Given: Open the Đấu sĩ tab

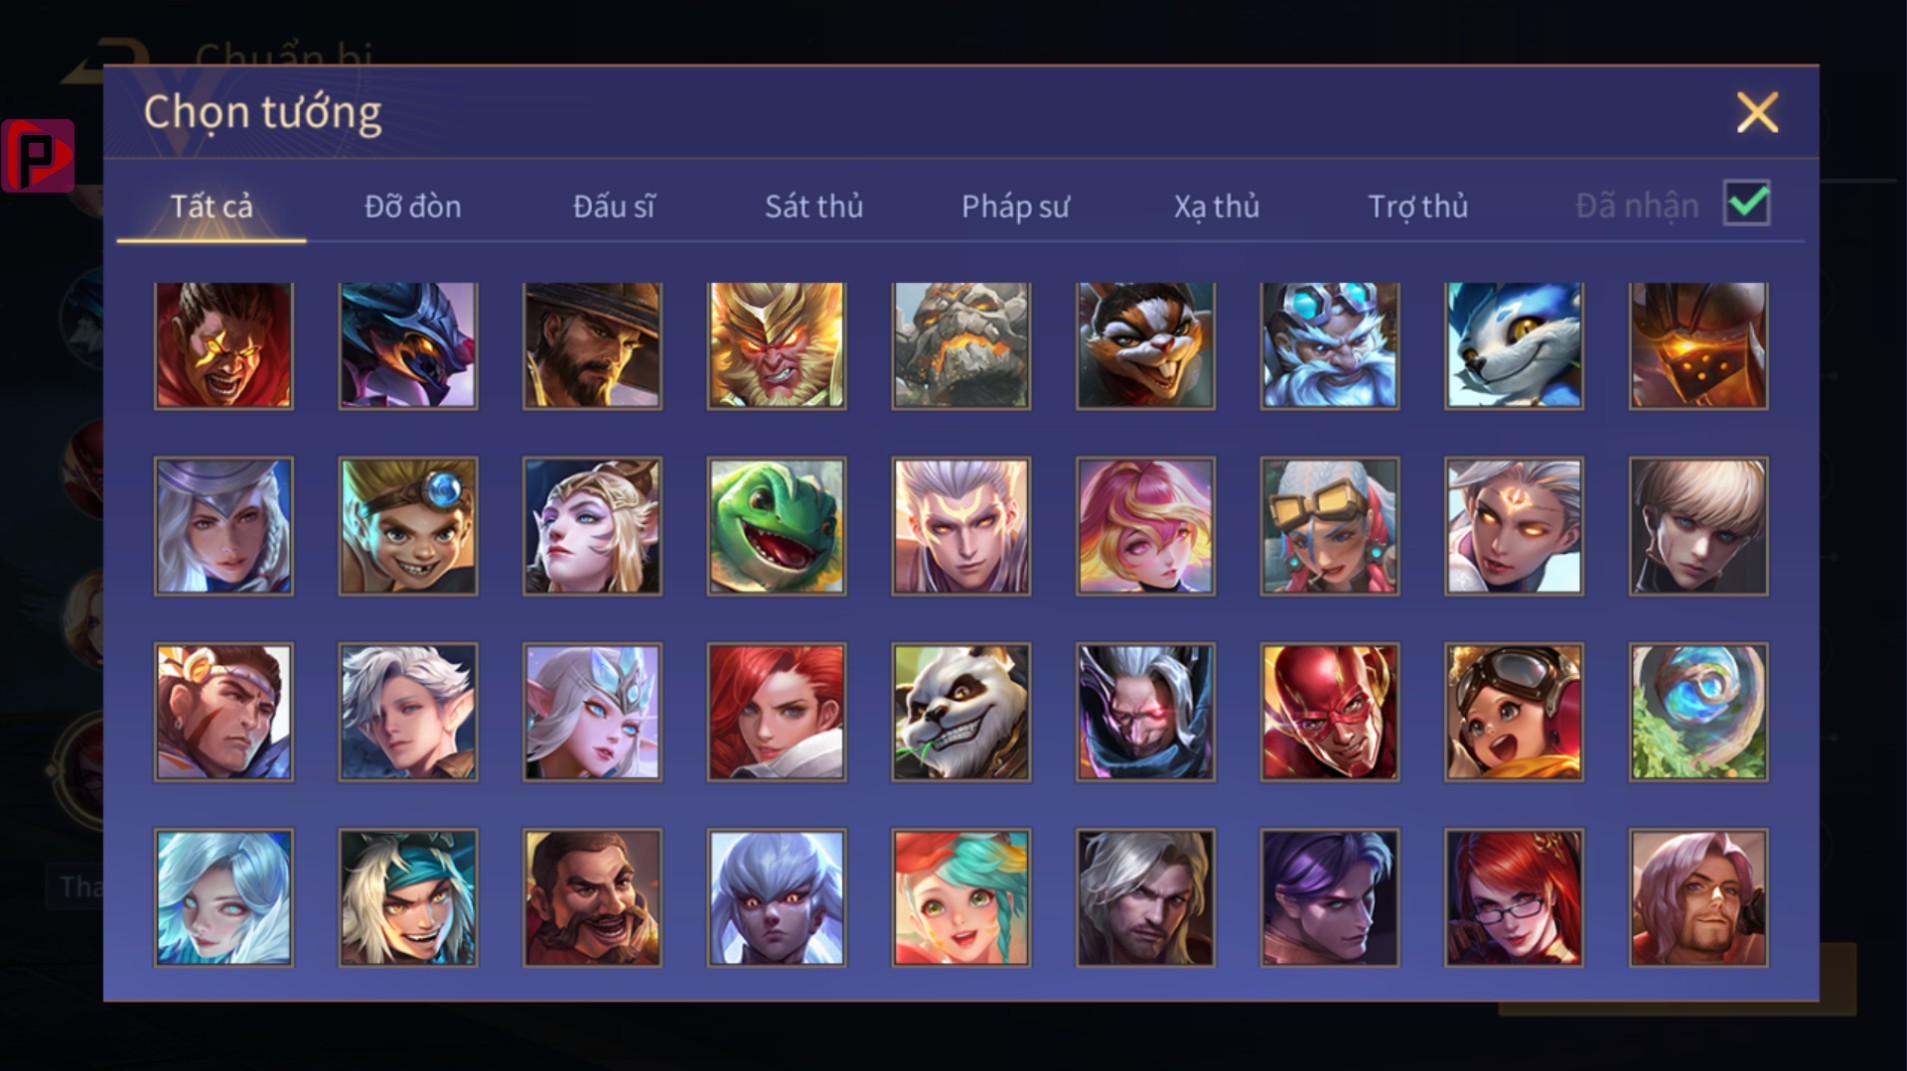Looking at the screenshot, I should tap(614, 206).
